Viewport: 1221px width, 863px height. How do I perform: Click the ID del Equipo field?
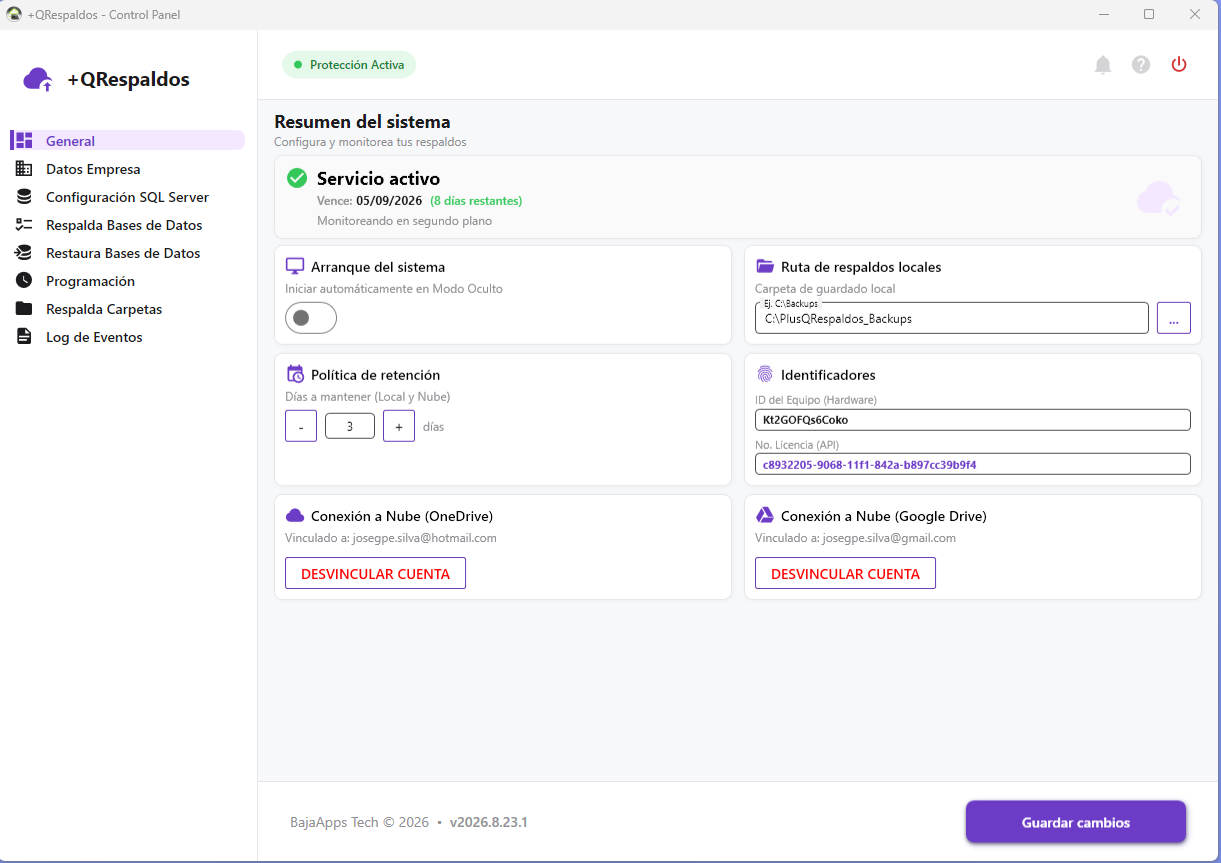tap(973, 419)
